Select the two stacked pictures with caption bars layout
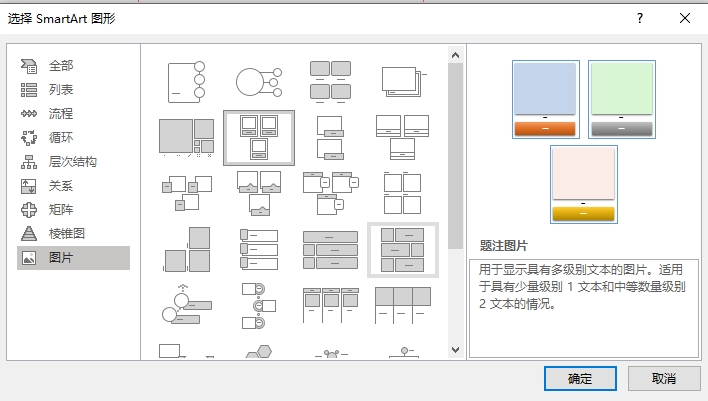708x401 pixels. (331, 138)
